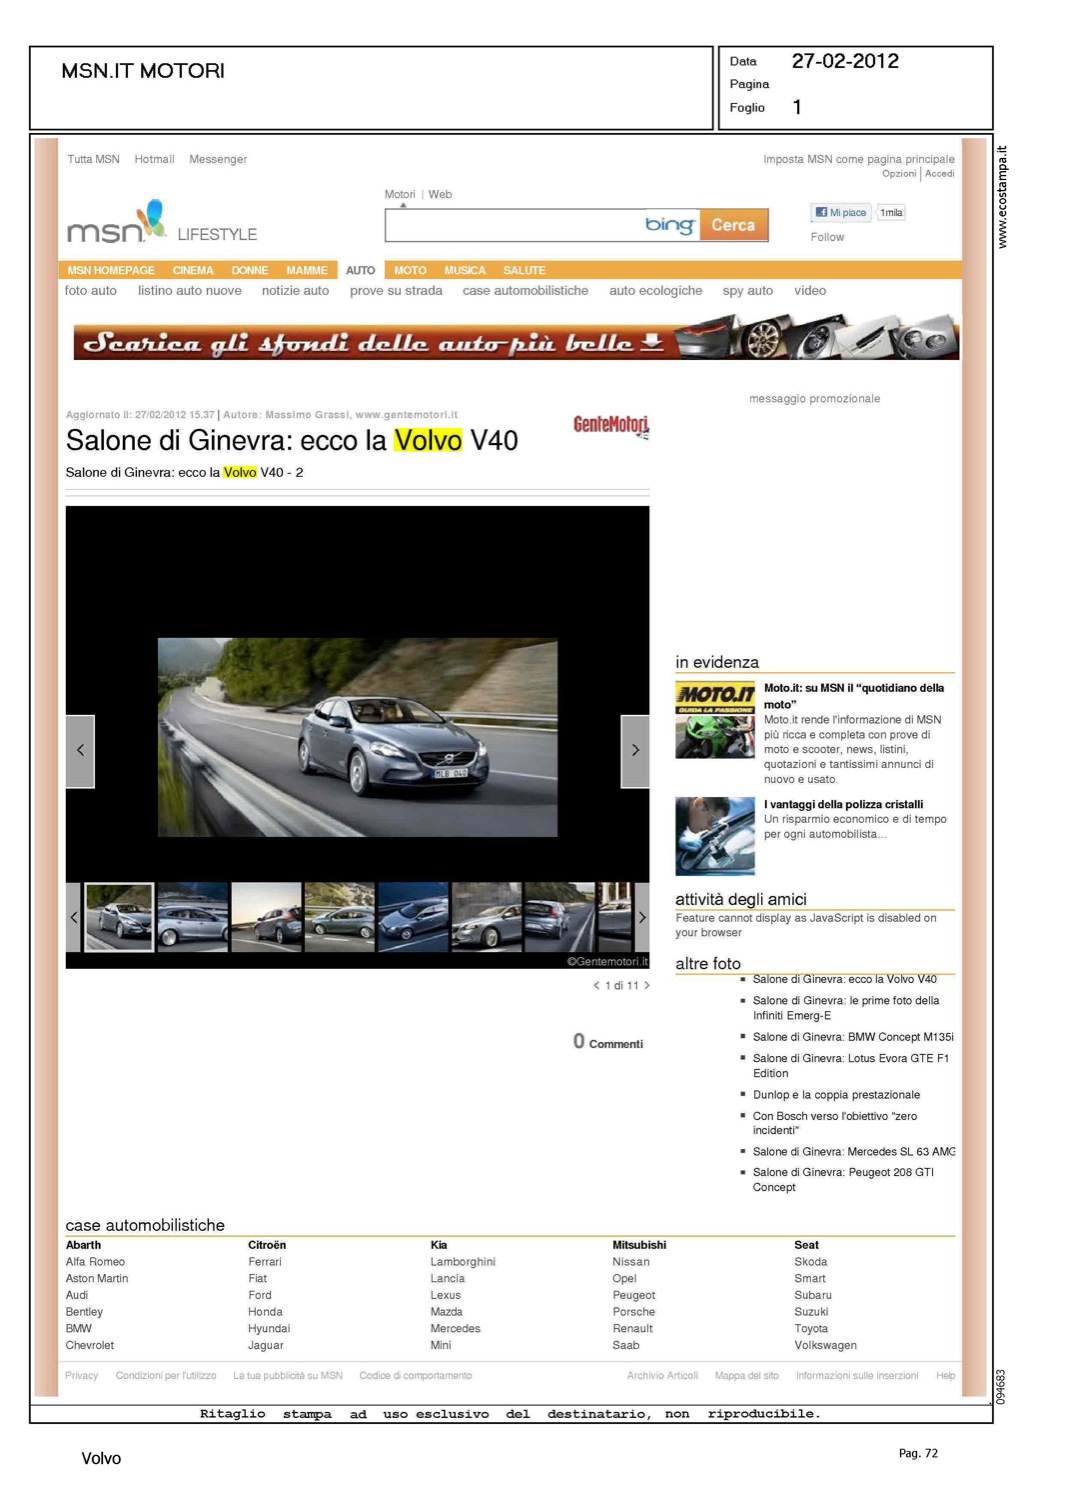This screenshot has width=1069, height=1500.
Task: Select the first gallery thumbnail
Action: pyautogui.click(x=119, y=917)
